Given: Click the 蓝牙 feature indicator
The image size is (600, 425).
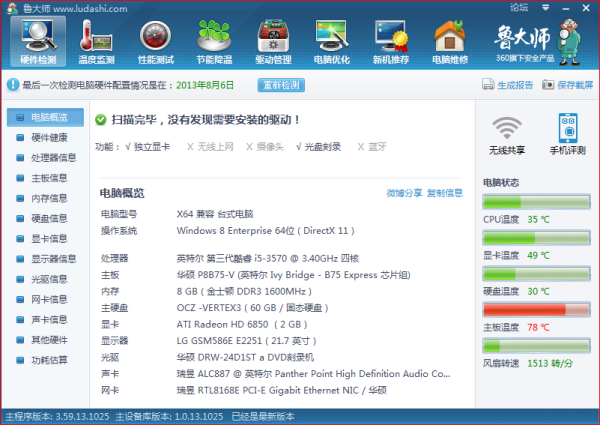Looking at the screenshot, I should [x=372, y=147].
